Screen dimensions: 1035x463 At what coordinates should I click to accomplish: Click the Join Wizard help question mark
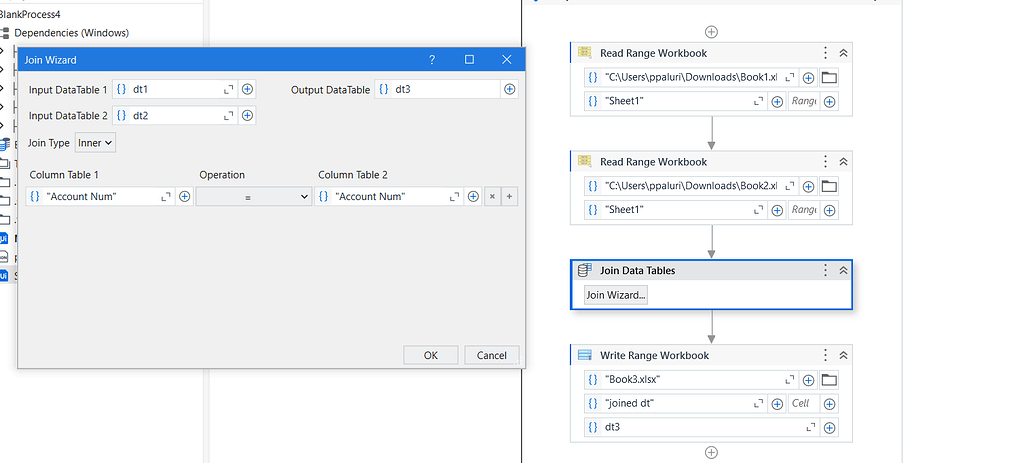pos(432,60)
